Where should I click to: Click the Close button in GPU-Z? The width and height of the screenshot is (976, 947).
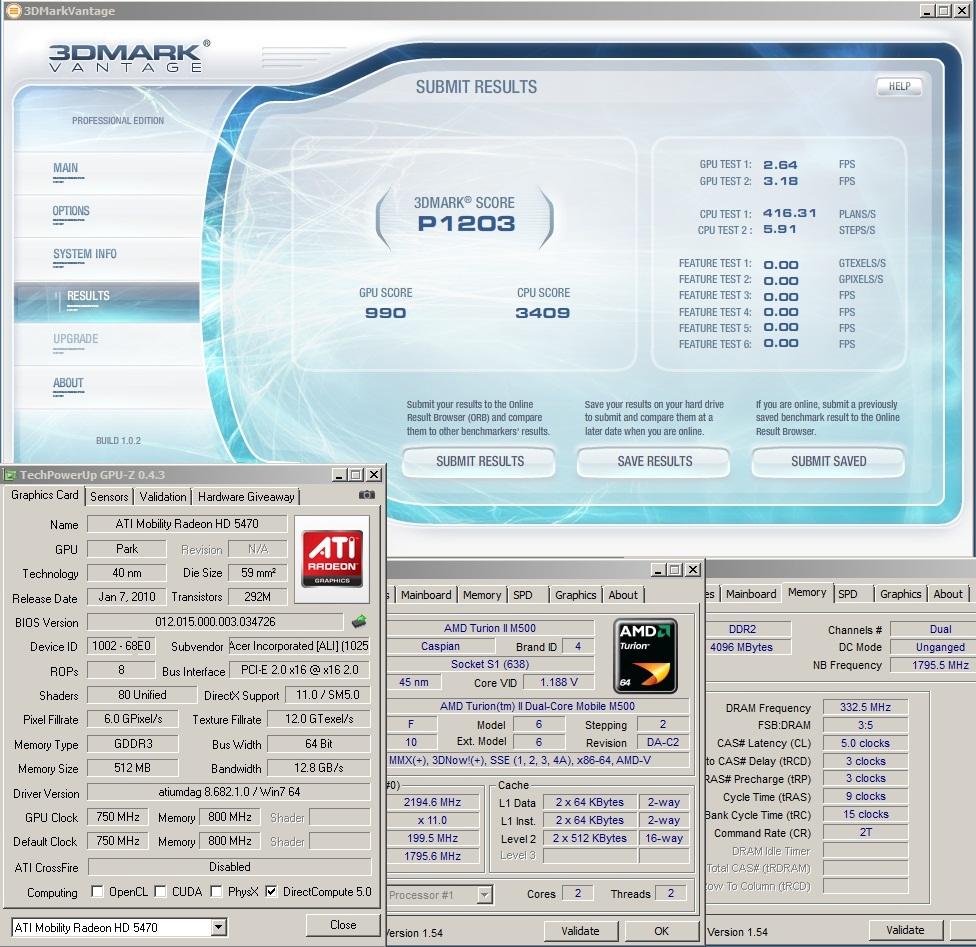click(x=343, y=925)
